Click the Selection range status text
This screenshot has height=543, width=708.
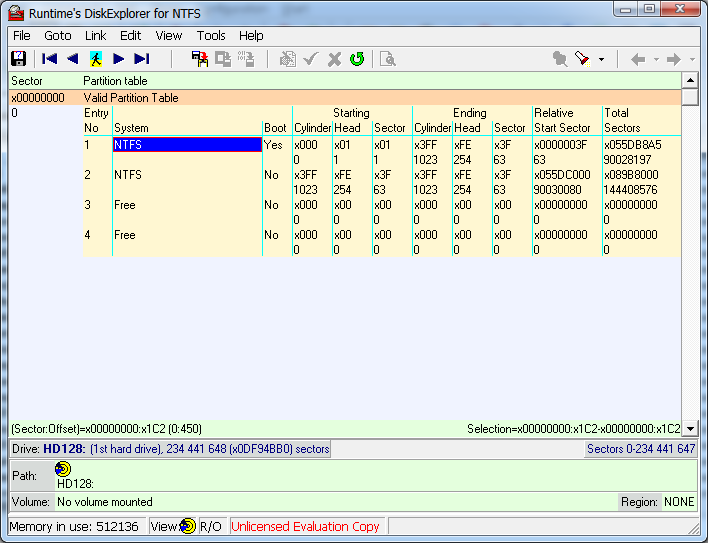(573, 429)
